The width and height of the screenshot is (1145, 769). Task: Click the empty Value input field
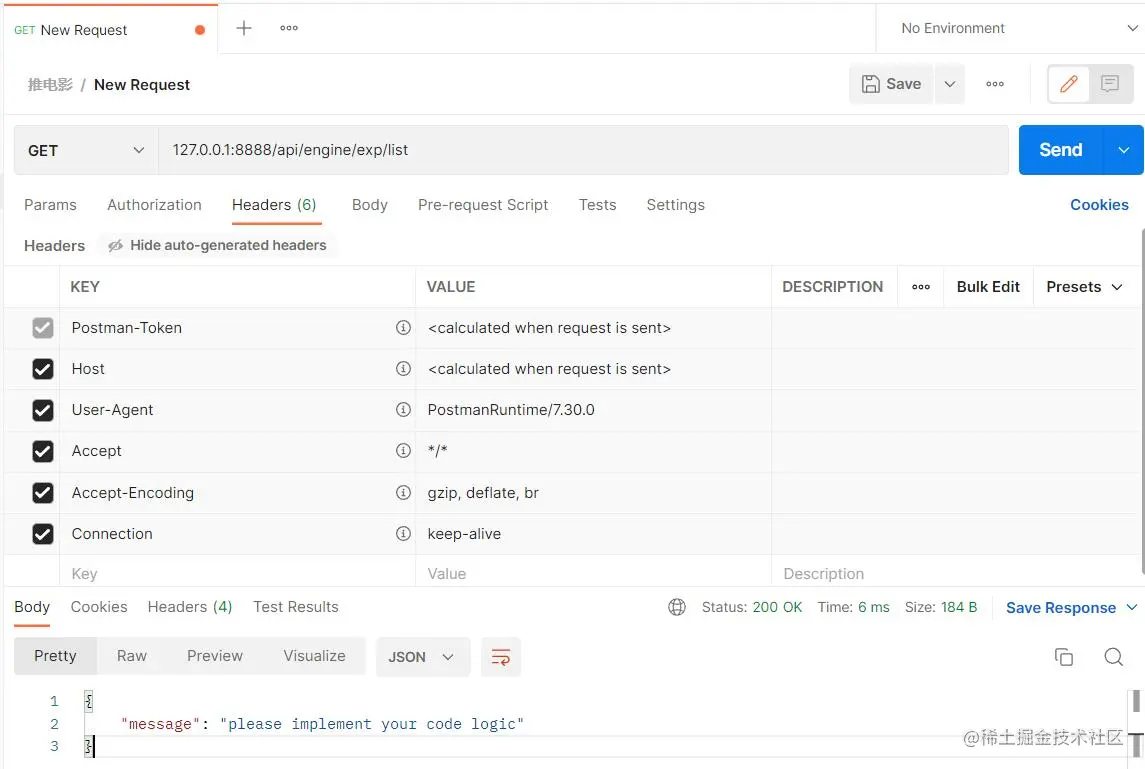pyautogui.click(x=593, y=573)
